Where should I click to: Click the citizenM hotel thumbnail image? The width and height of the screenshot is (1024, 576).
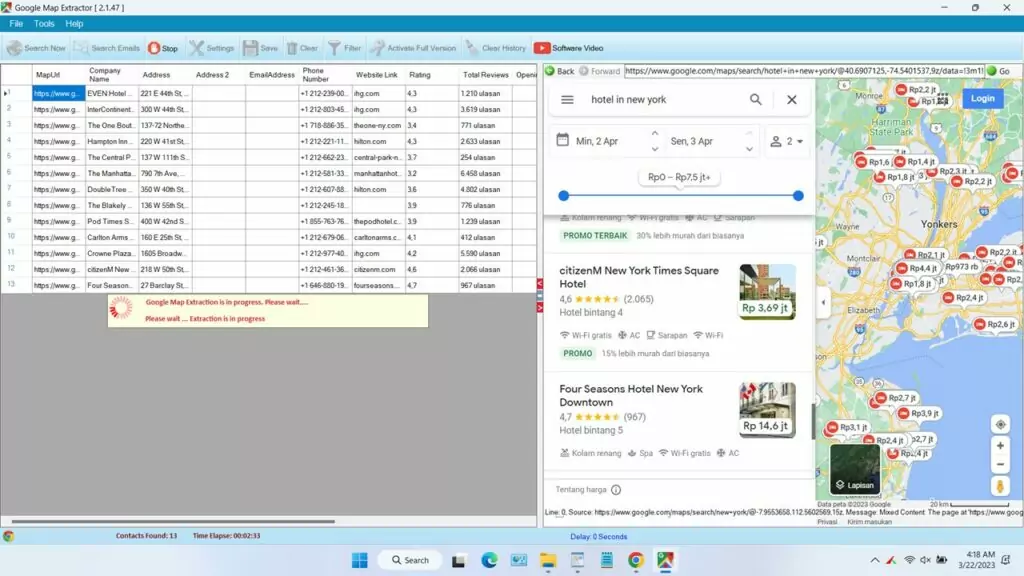tap(767, 291)
